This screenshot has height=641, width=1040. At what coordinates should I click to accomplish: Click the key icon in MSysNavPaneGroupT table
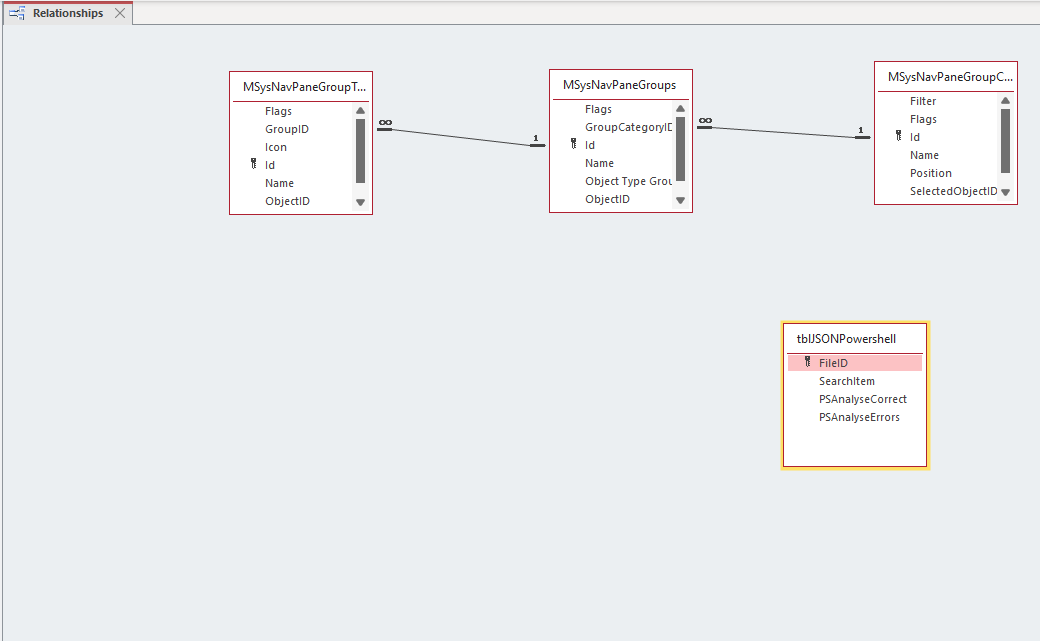pos(253,164)
